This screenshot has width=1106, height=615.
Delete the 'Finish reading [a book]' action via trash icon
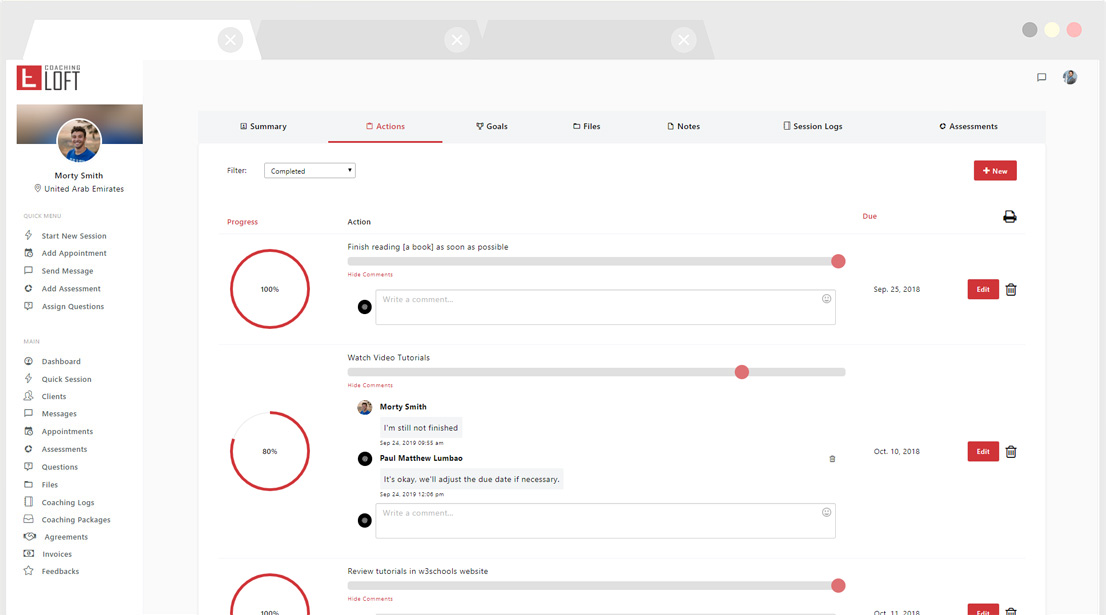tap(1011, 290)
